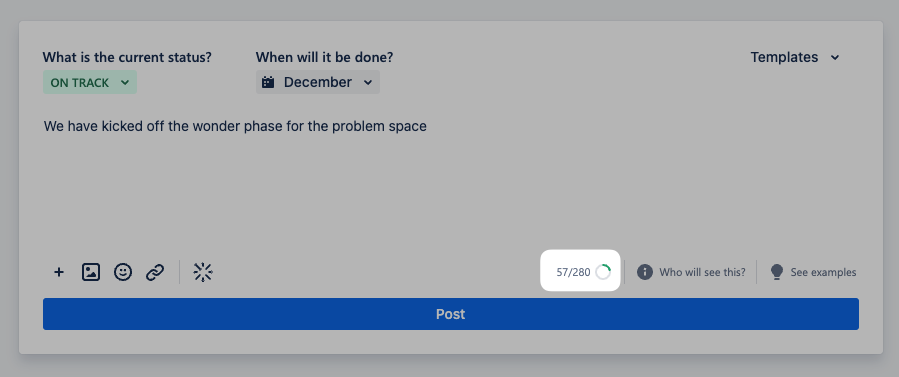
Task: Click the chevron inside ON TRACK badge
Action: point(124,83)
